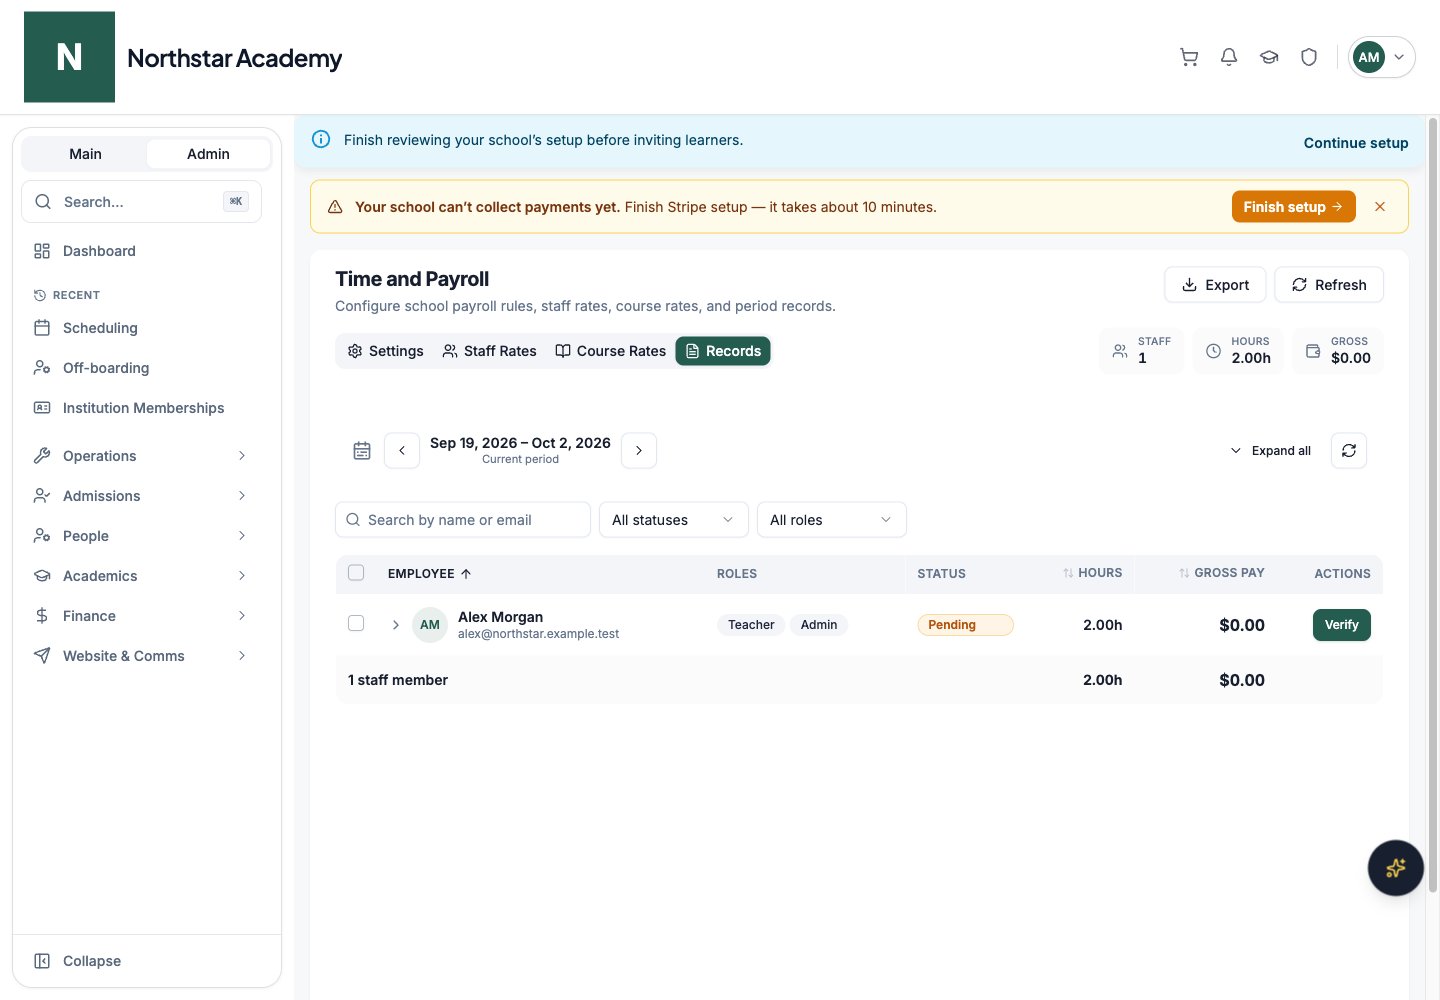1440x1000 pixels.
Task: Open Dashboard from the sidebar
Action: click(x=142, y=251)
